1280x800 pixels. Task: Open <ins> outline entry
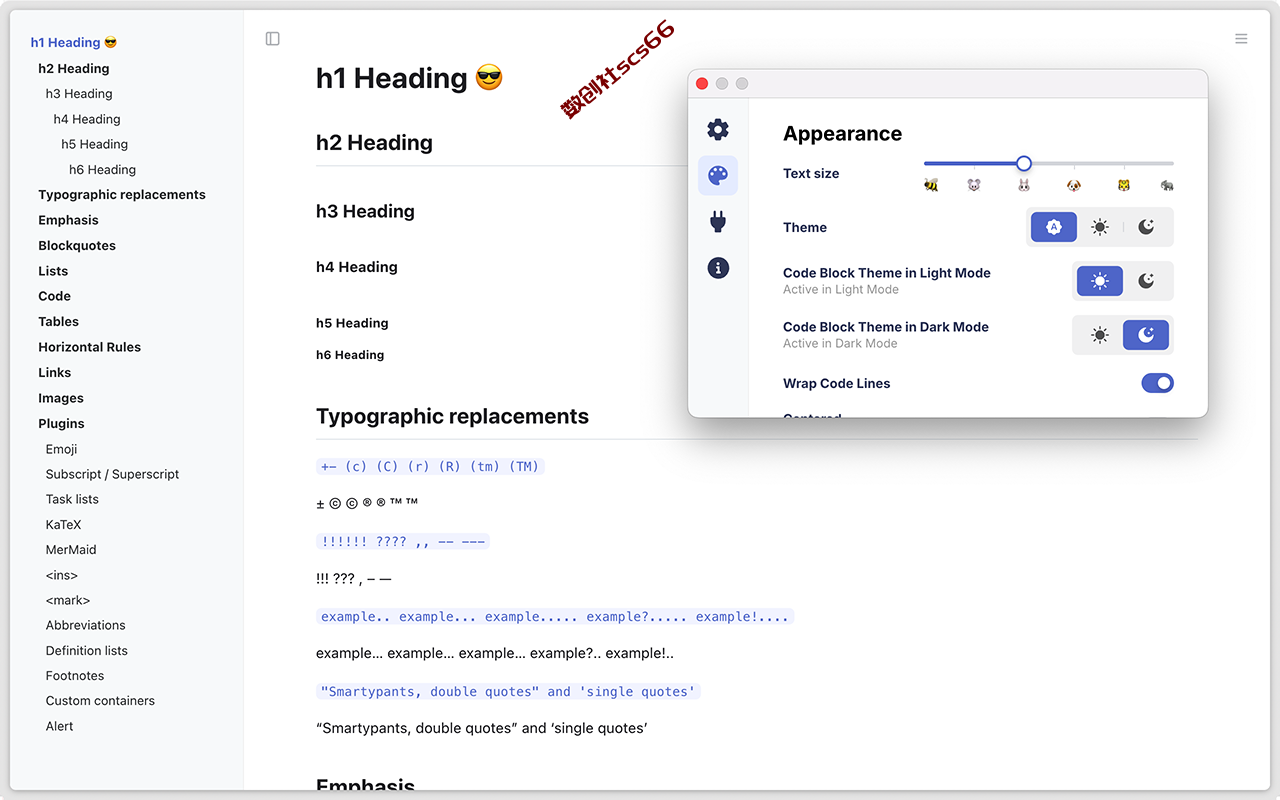[61, 575]
